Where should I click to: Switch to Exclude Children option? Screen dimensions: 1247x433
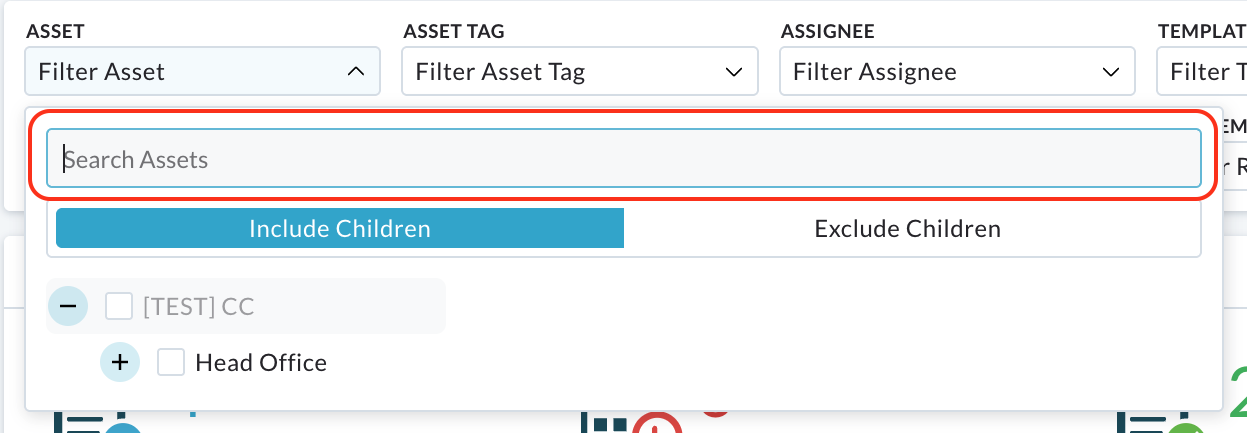tap(908, 228)
